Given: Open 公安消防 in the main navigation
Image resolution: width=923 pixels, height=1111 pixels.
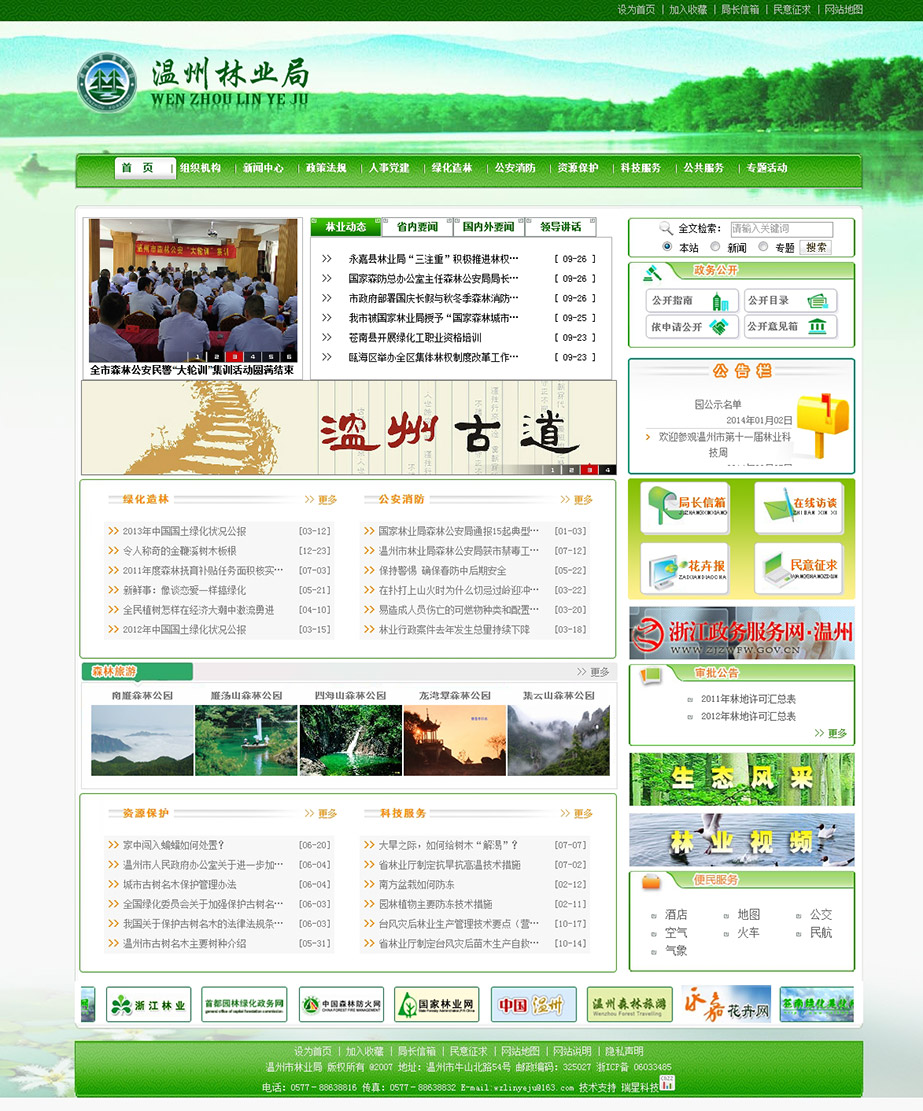Looking at the screenshot, I should pyautogui.click(x=515, y=168).
